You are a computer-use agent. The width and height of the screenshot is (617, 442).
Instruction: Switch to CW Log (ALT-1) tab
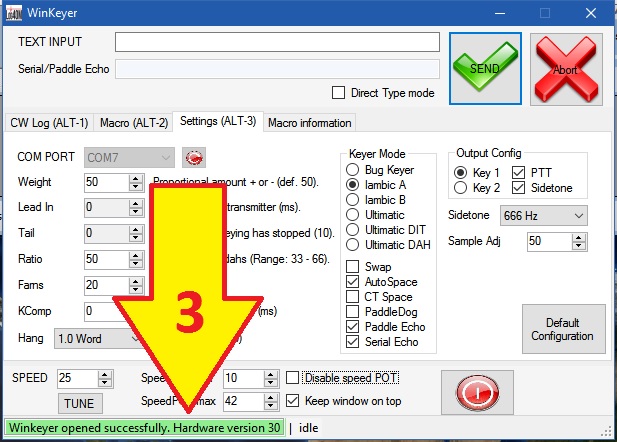49,123
